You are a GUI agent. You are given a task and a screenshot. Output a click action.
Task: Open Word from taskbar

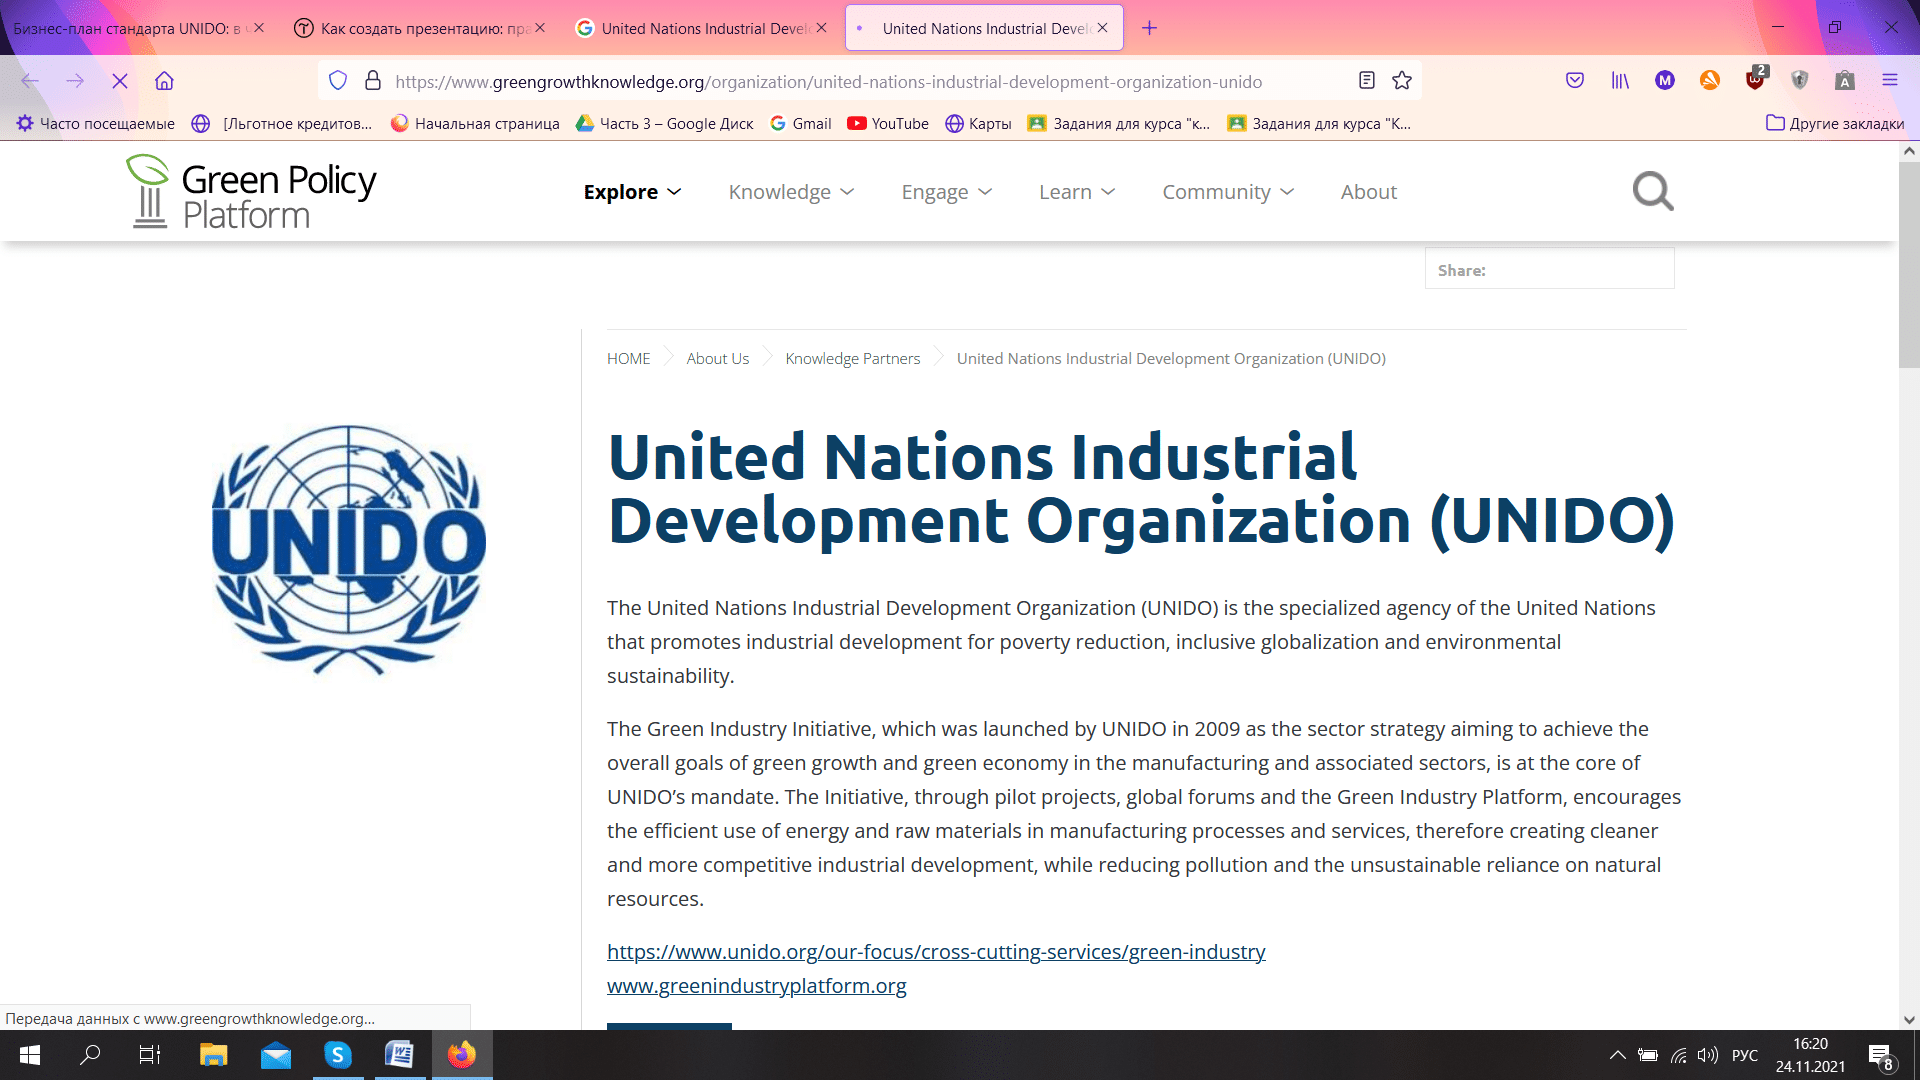pyautogui.click(x=399, y=1055)
